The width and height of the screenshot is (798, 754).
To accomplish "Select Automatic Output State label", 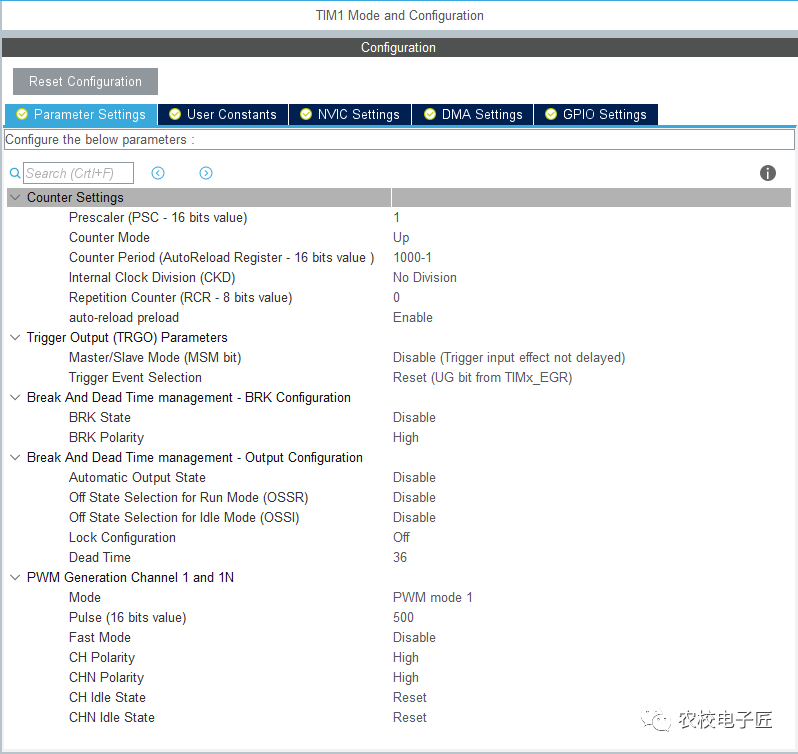I will [x=137, y=478].
